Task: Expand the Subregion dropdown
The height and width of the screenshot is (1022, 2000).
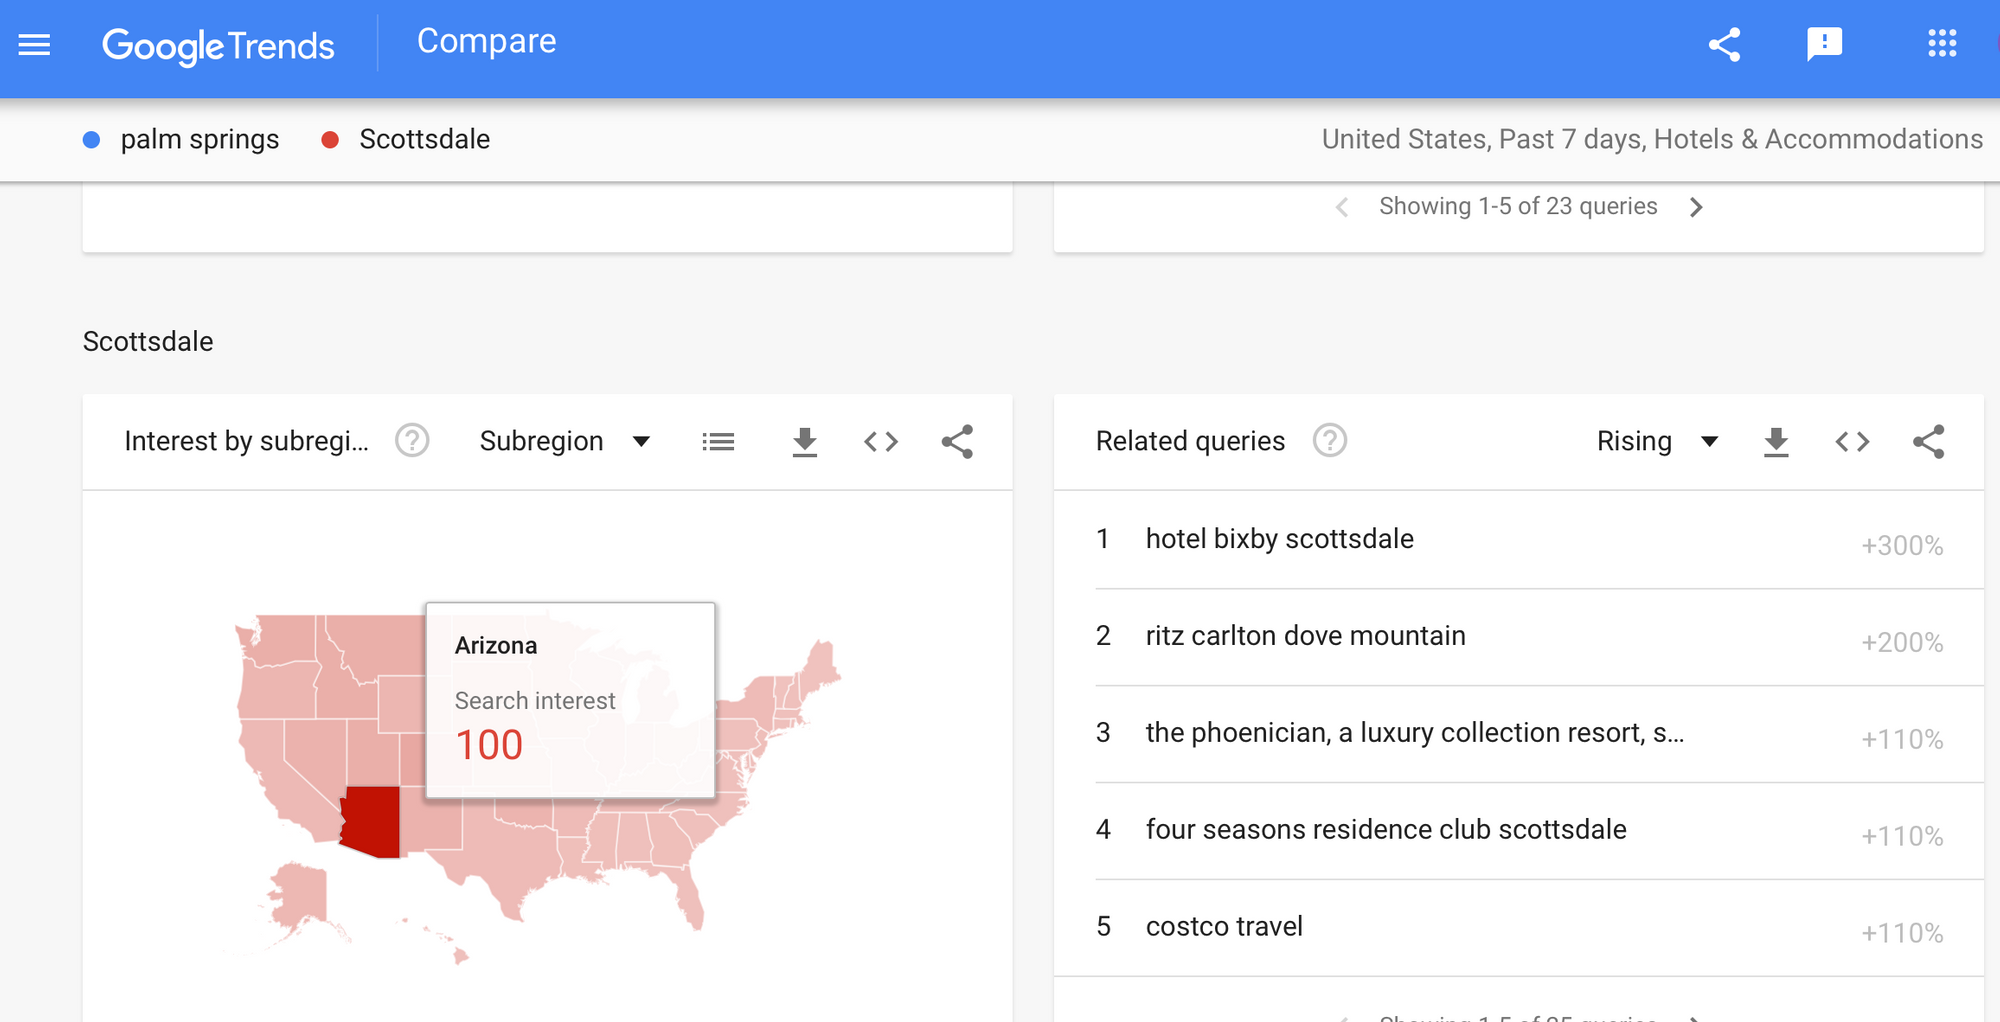Action: tap(565, 441)
